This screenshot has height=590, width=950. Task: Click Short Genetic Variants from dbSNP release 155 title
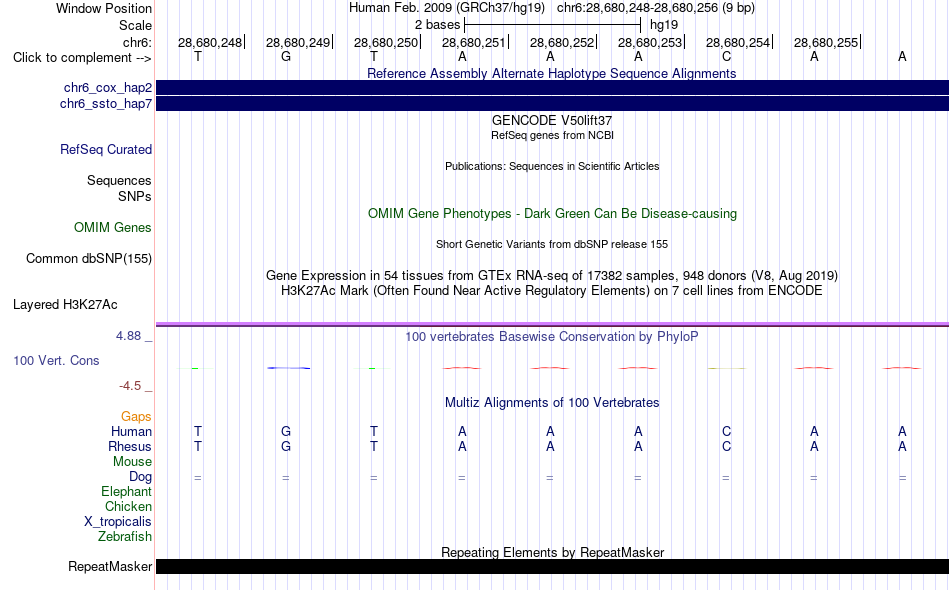(x=552, y=244)
